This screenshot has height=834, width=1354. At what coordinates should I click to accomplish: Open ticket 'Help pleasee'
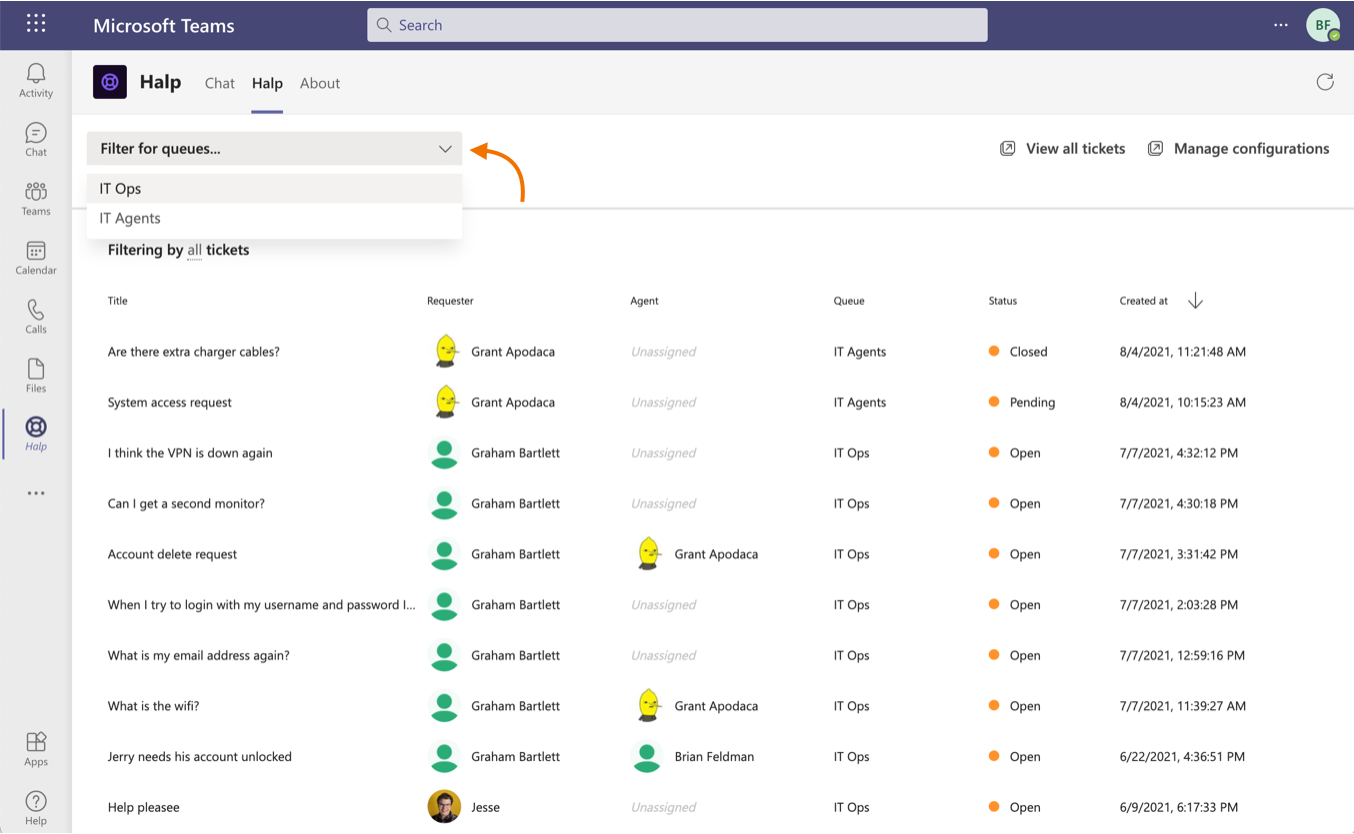pos(144,807)
